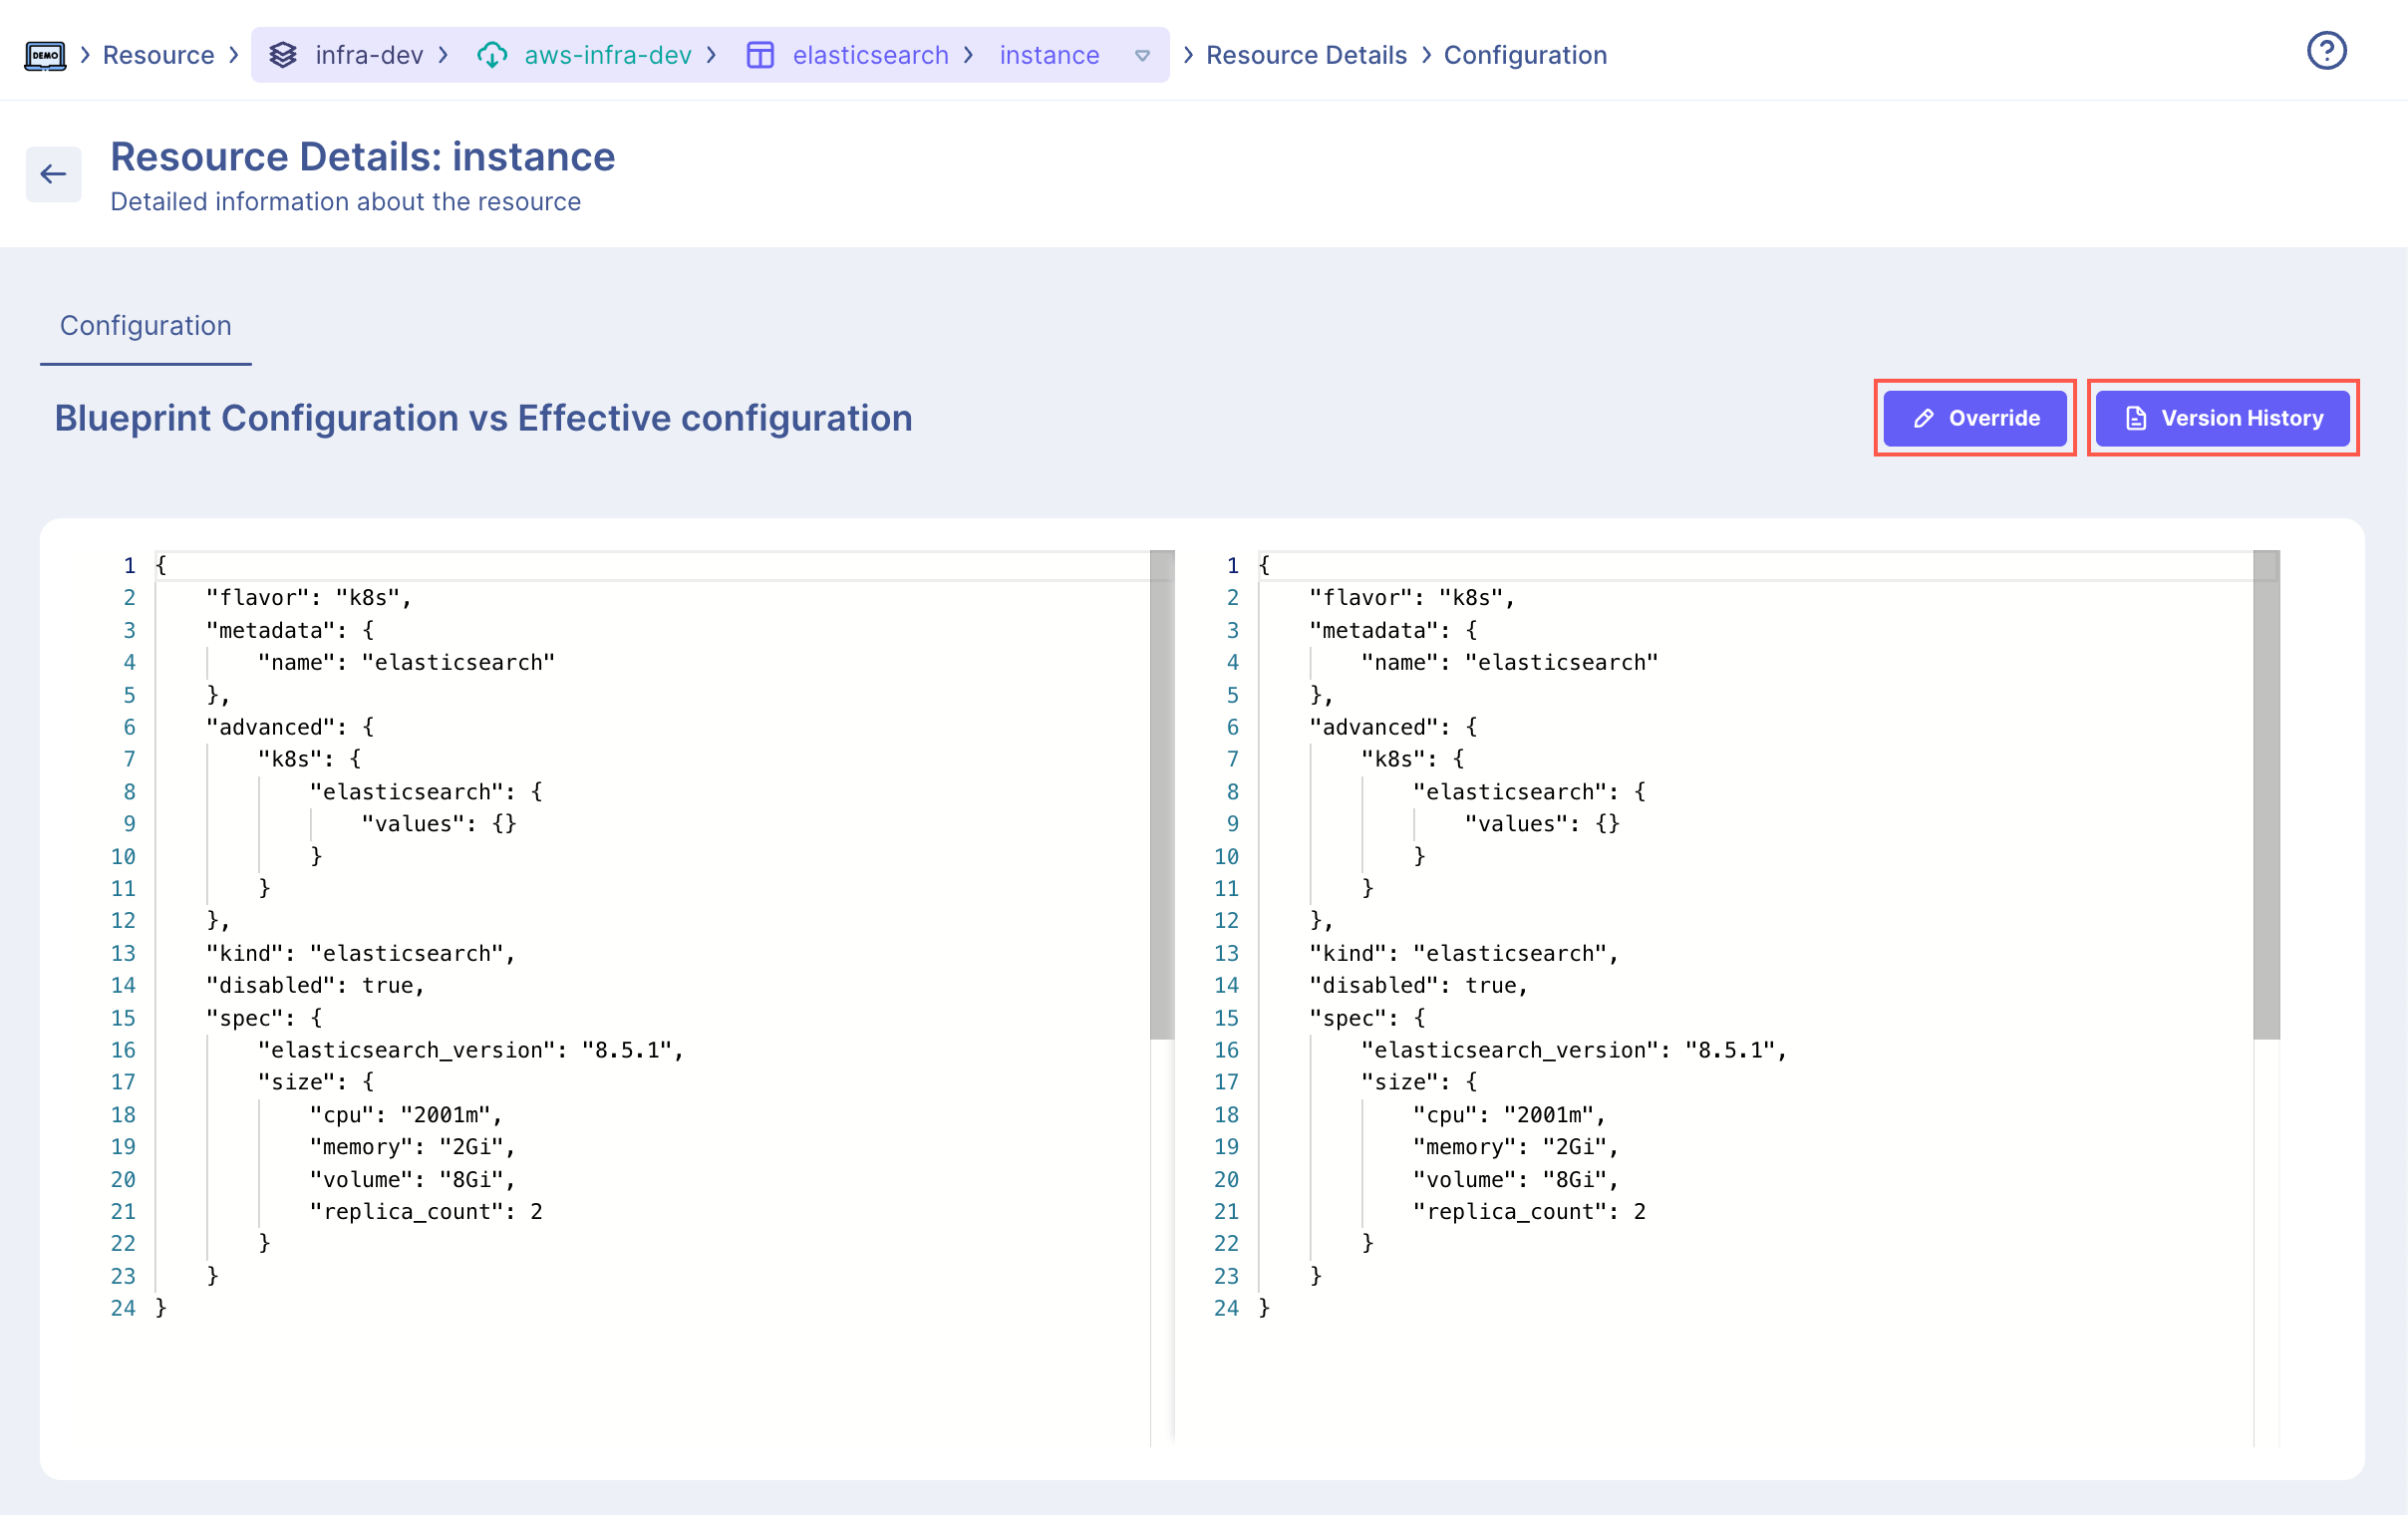
Task: Open the aws-infra-dev breadcrumb chevron
Action: [711, 55]
